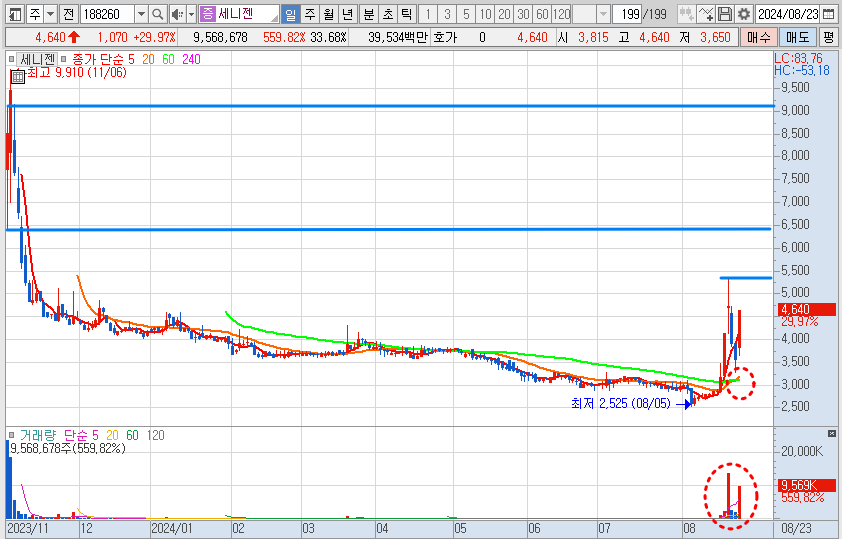Click the 4,640 price tag on axis
The image size is (842, 539).
(x=807, y=309)
